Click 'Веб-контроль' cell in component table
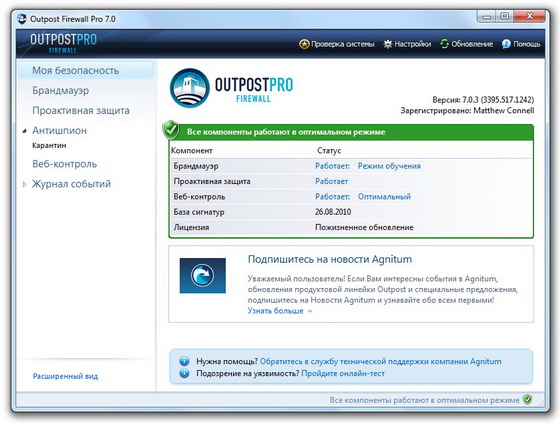560x425 pixels. pyautogui.click(x=199, y=196)
